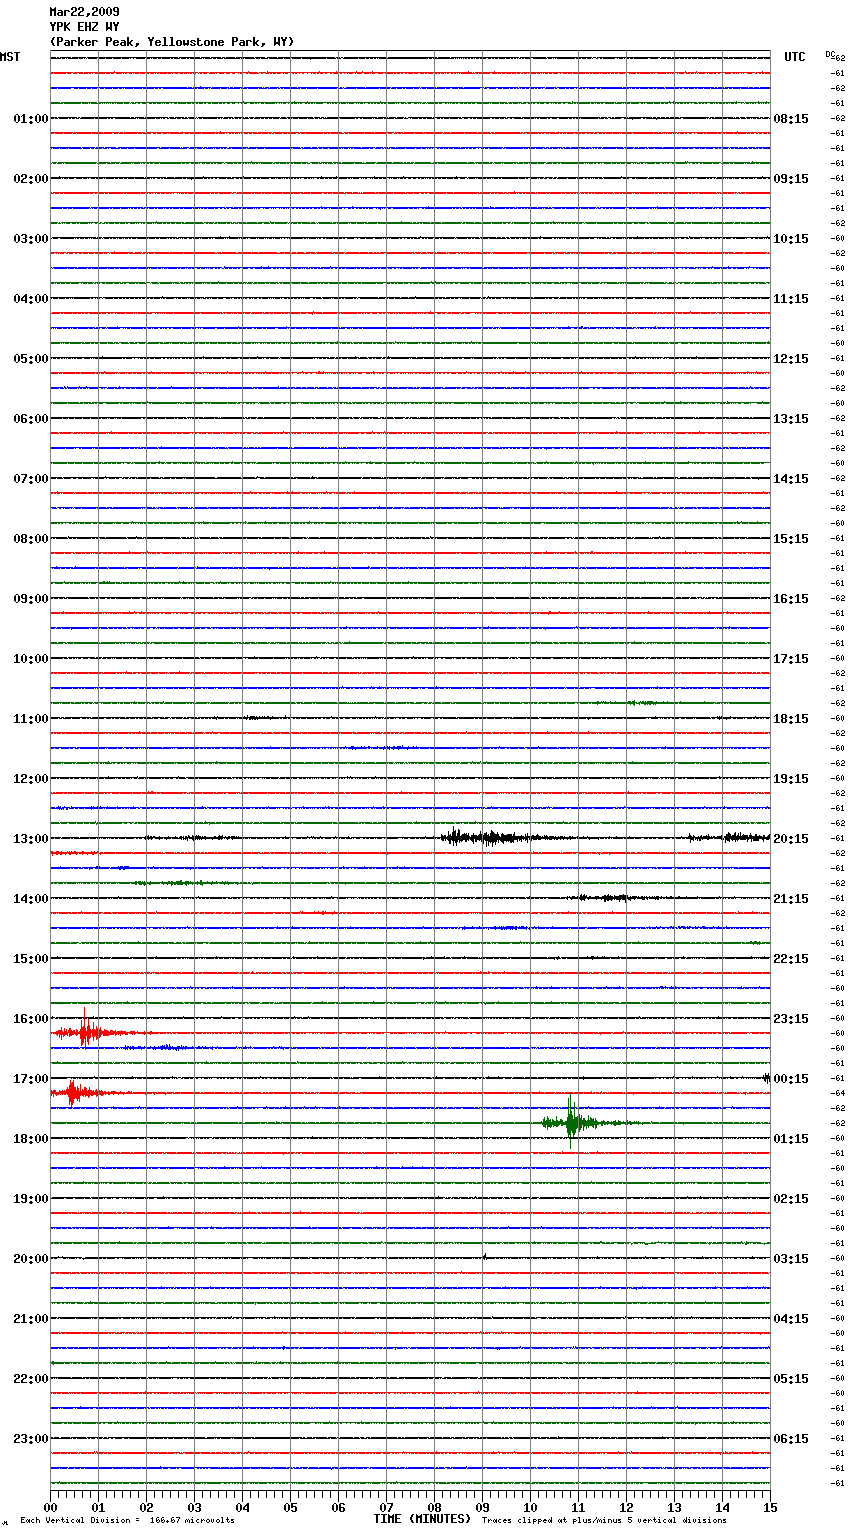Click the 12:15 UTC time label
This screenshot has width=850, height=1534.
[791, 359]
